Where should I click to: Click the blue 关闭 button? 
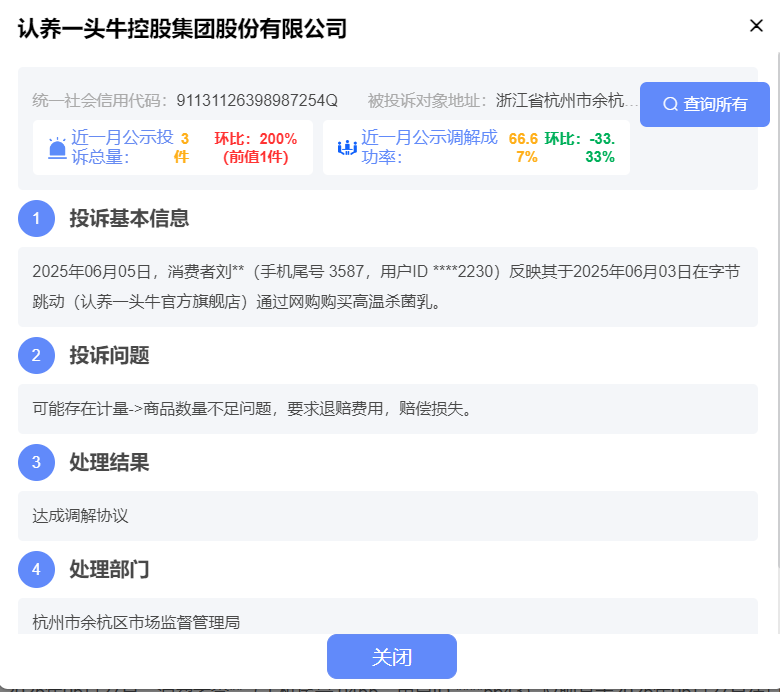click(391, 657)
